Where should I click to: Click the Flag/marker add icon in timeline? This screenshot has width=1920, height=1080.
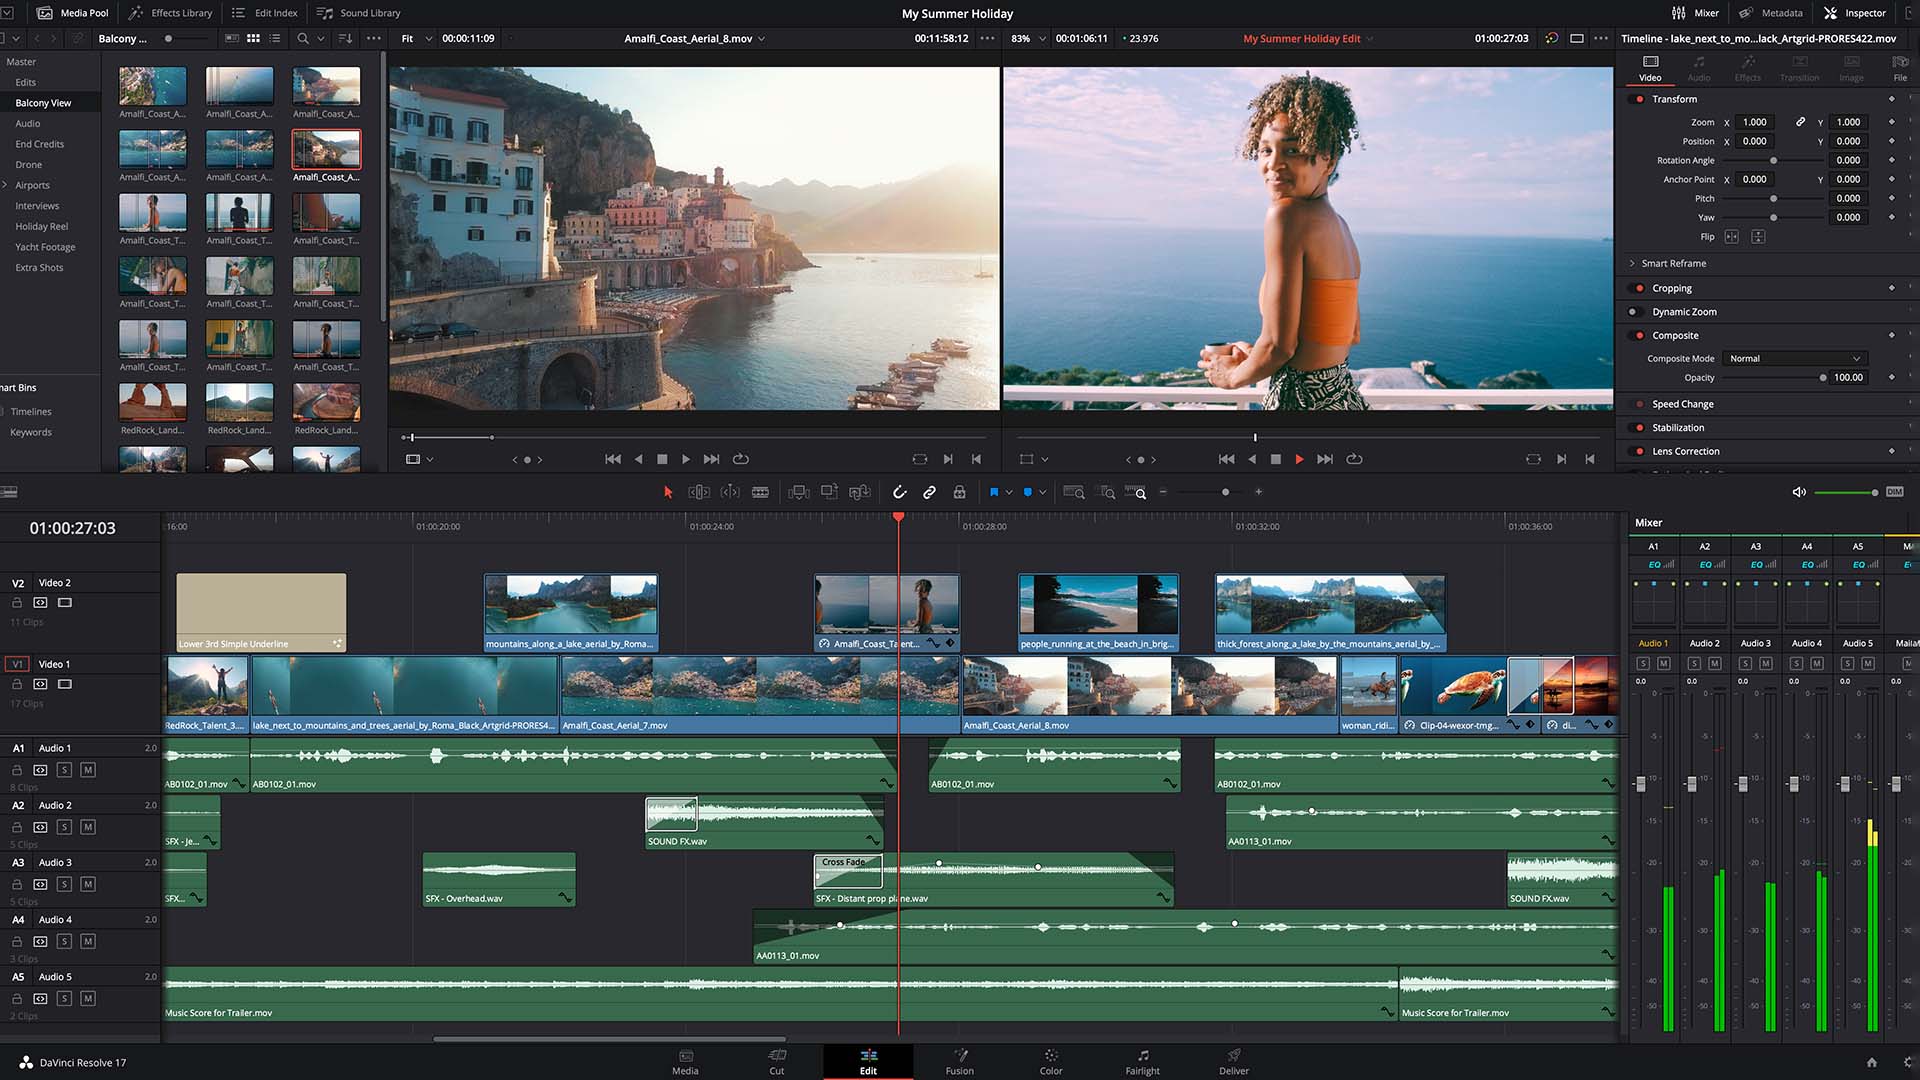[994, 492]
